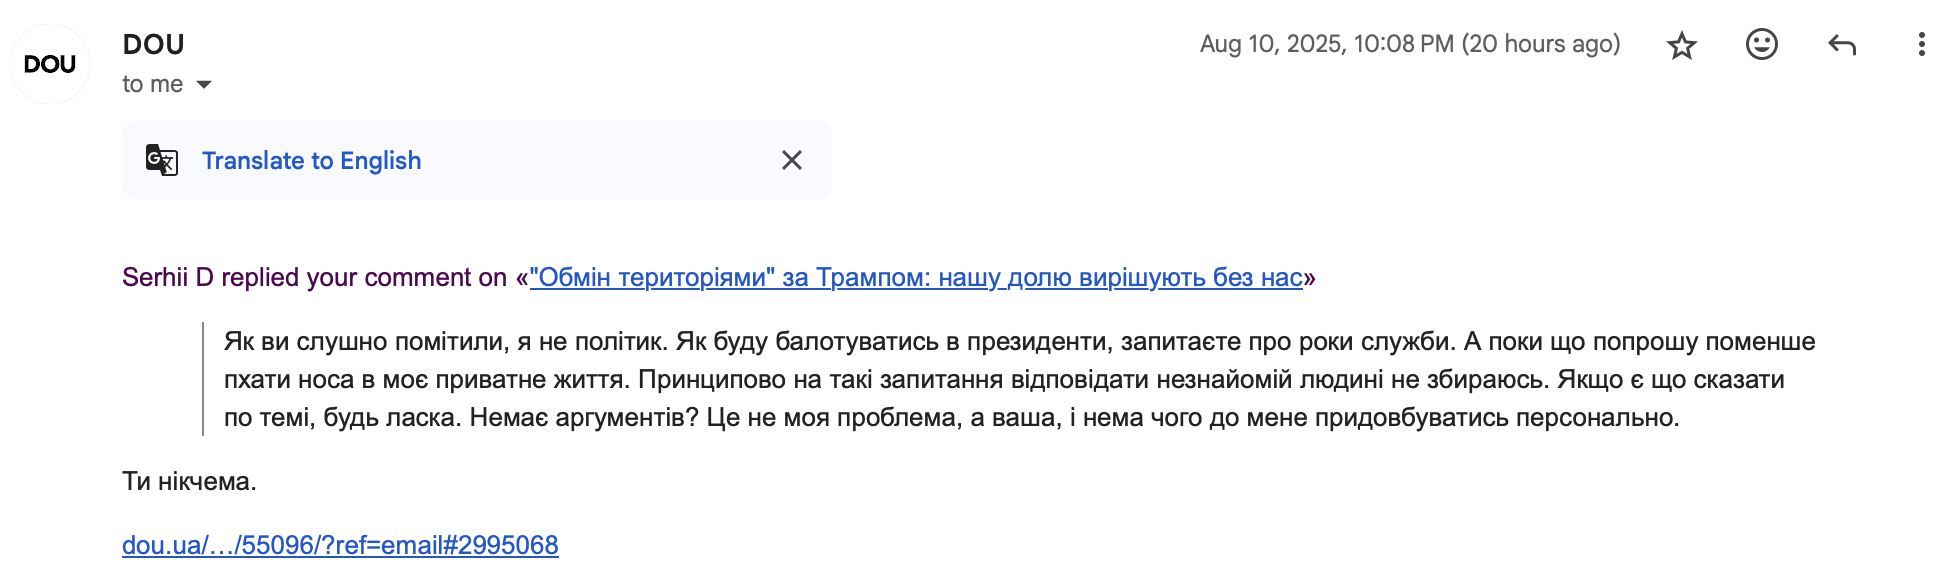Screen dimensions: 1956x588
Task: Open the "Обмін територіями" article link
Action: pos(916,277)
